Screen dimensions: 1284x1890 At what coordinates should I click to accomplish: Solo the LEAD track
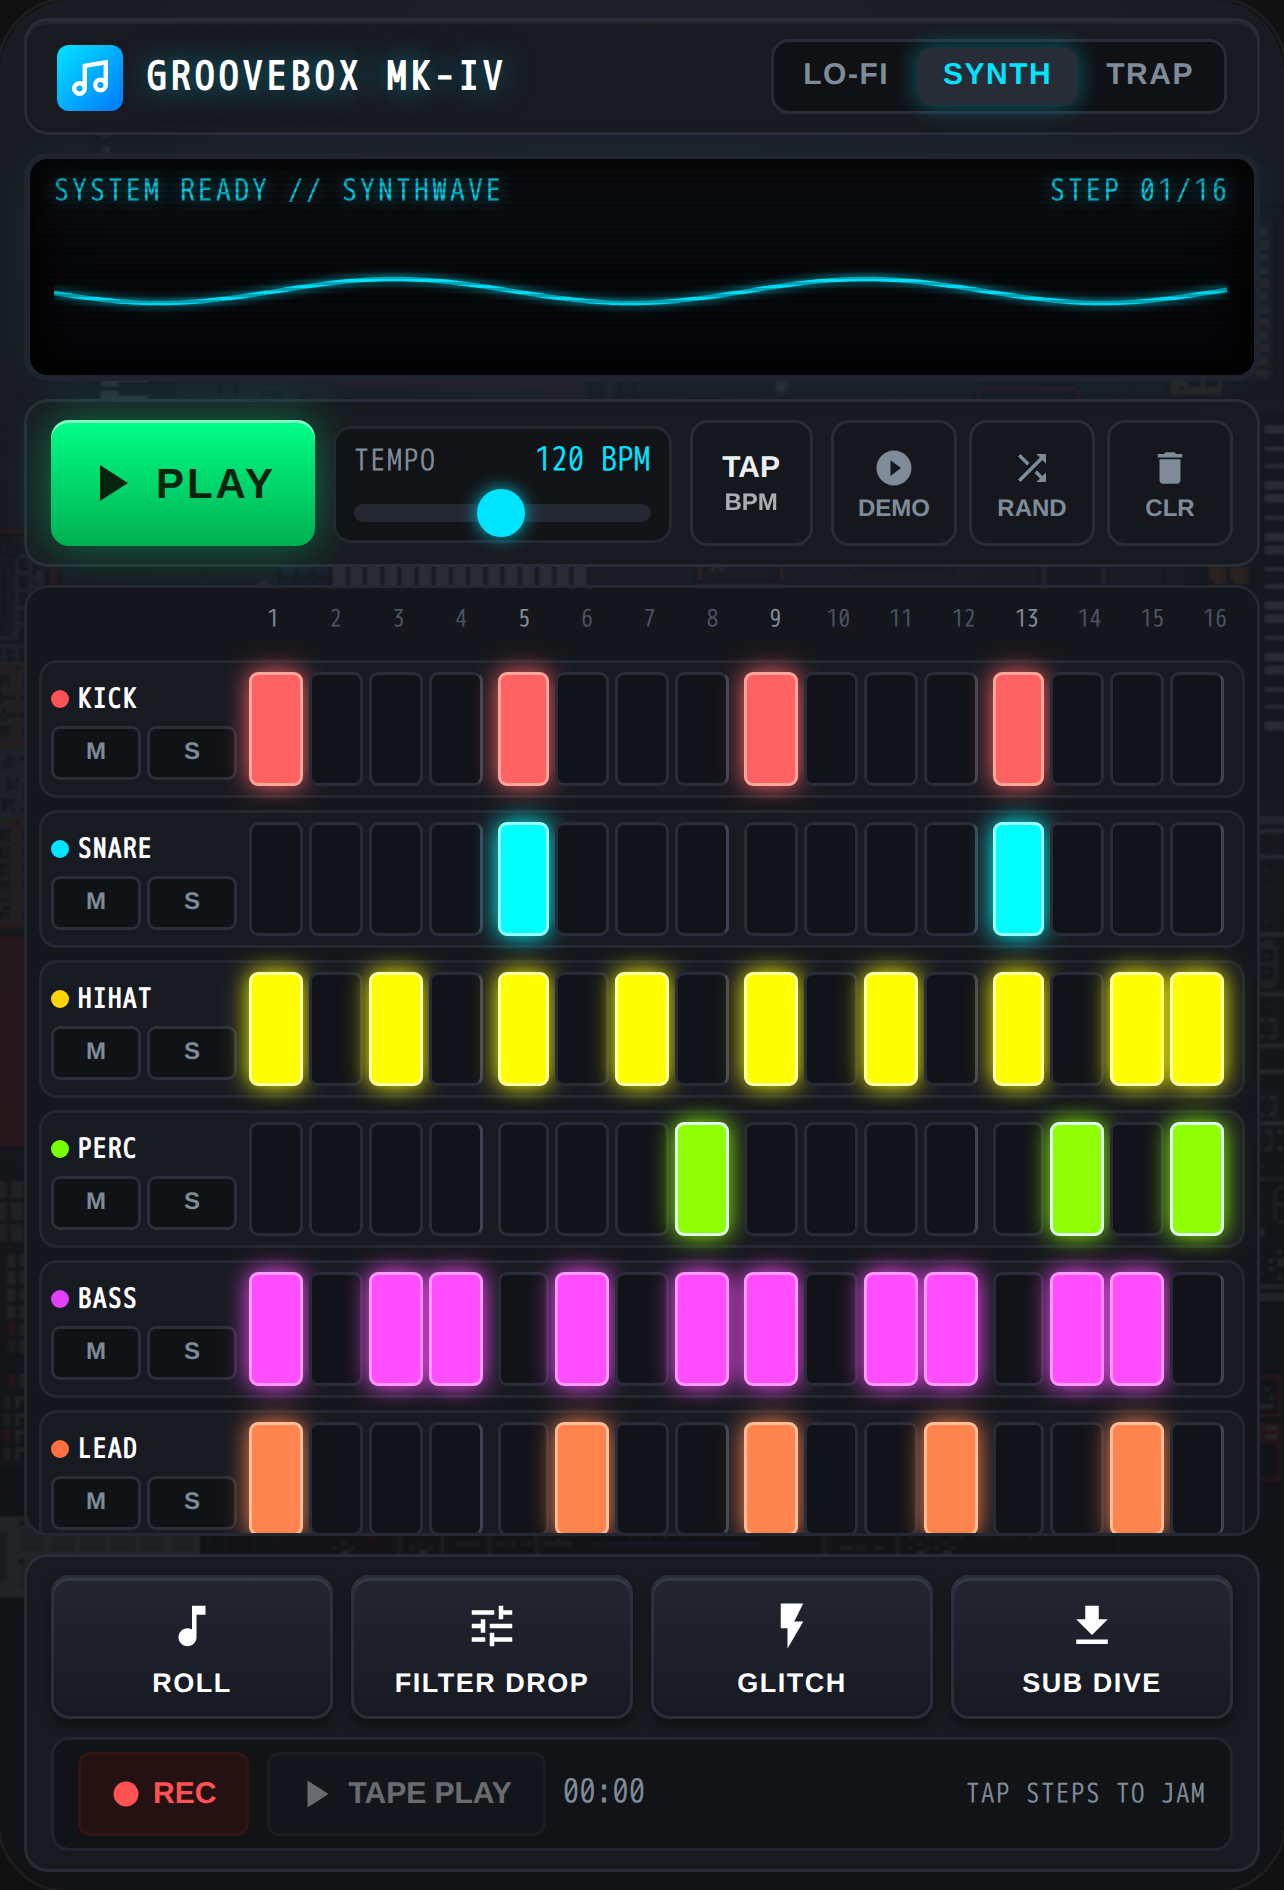[192, 1501]
